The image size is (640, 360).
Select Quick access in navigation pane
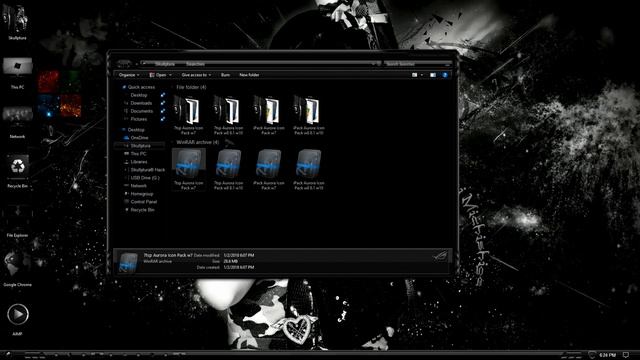click(141, 87)
